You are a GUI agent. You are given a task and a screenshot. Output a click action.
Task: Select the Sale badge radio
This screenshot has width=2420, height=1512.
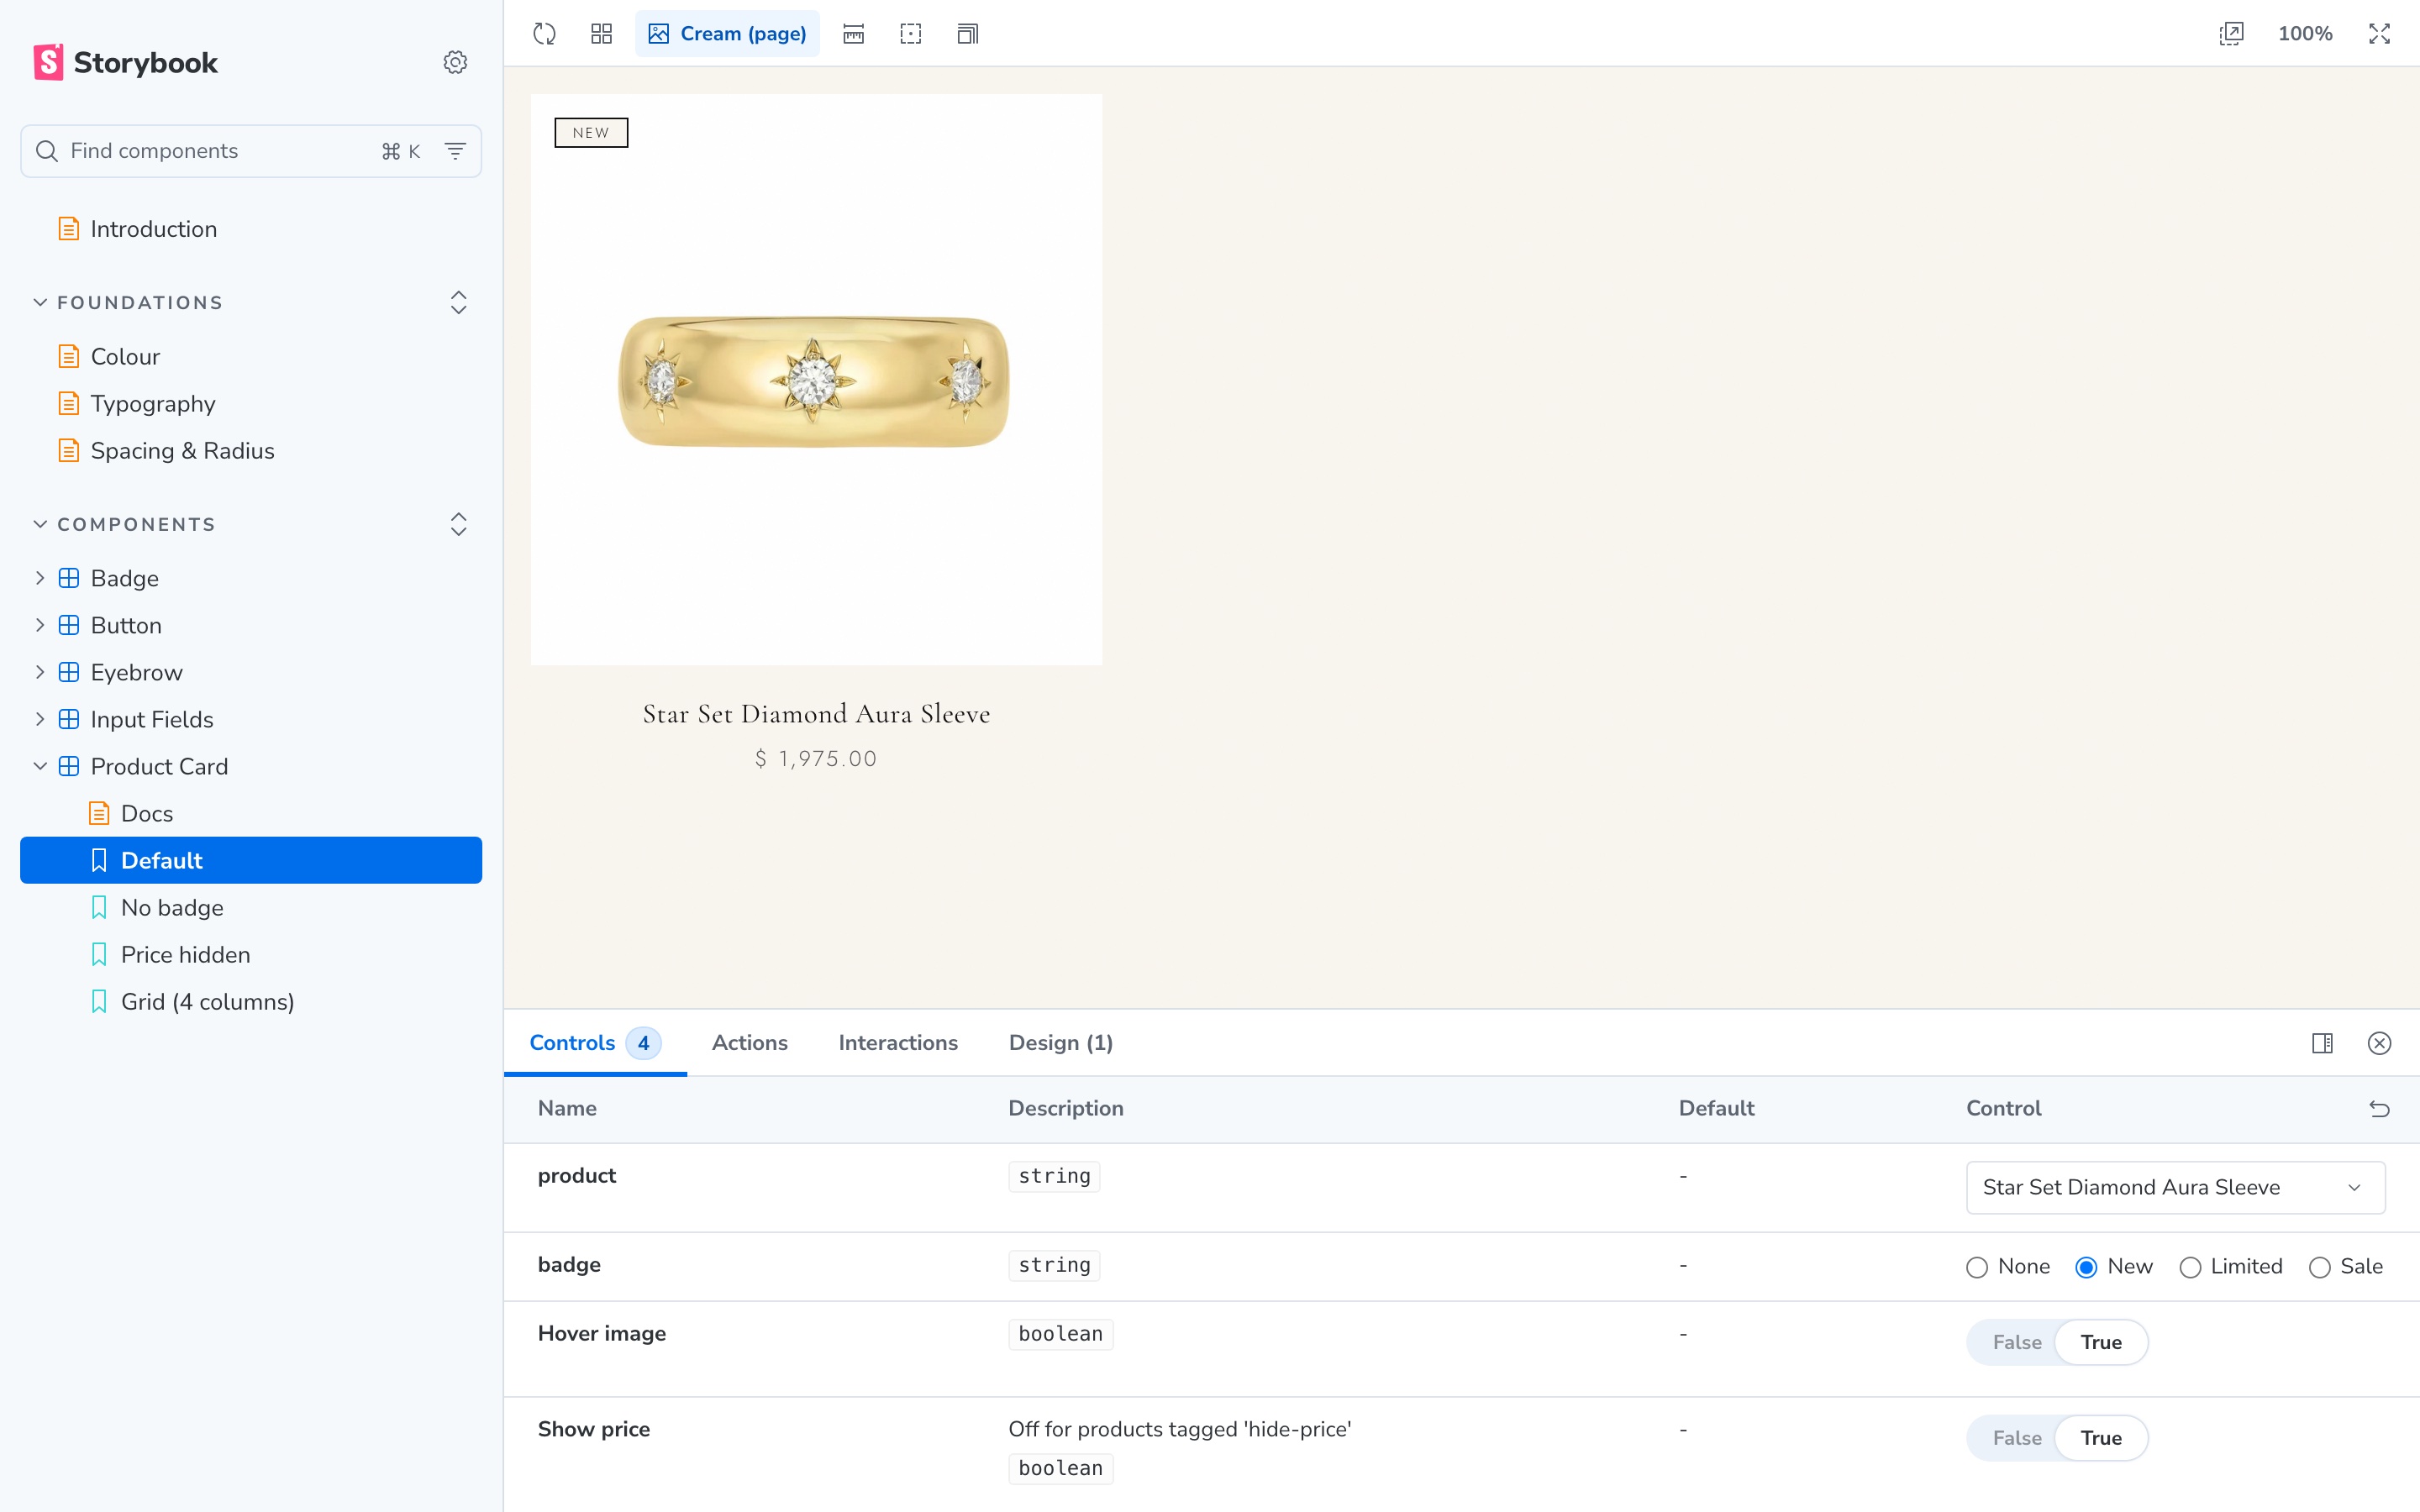(x=2320, y=1267)
